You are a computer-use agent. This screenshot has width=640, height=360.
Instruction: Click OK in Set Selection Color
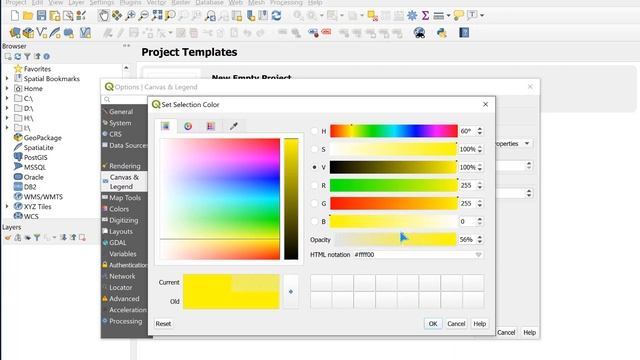[x=433, y=324]
